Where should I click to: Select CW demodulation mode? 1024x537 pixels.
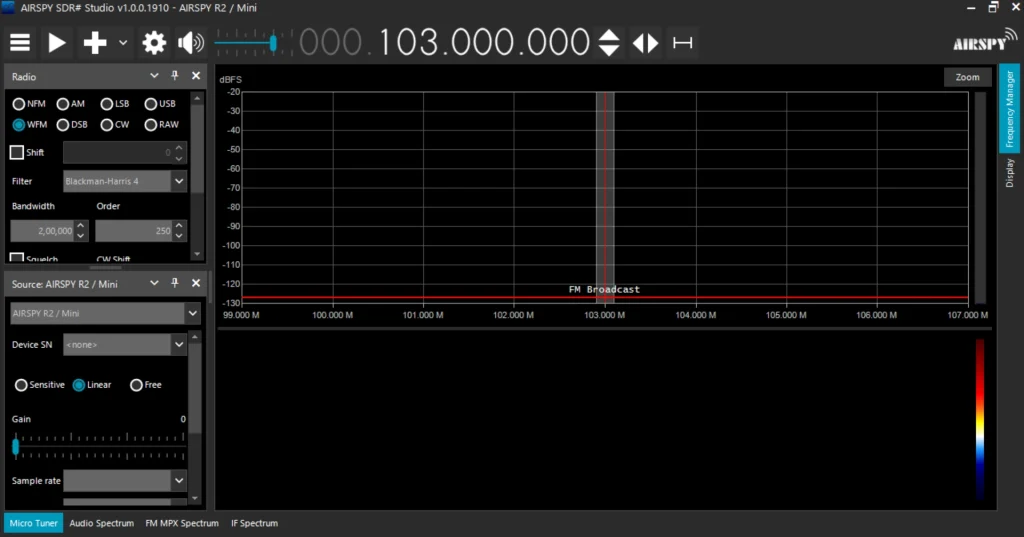coord(115,125)
